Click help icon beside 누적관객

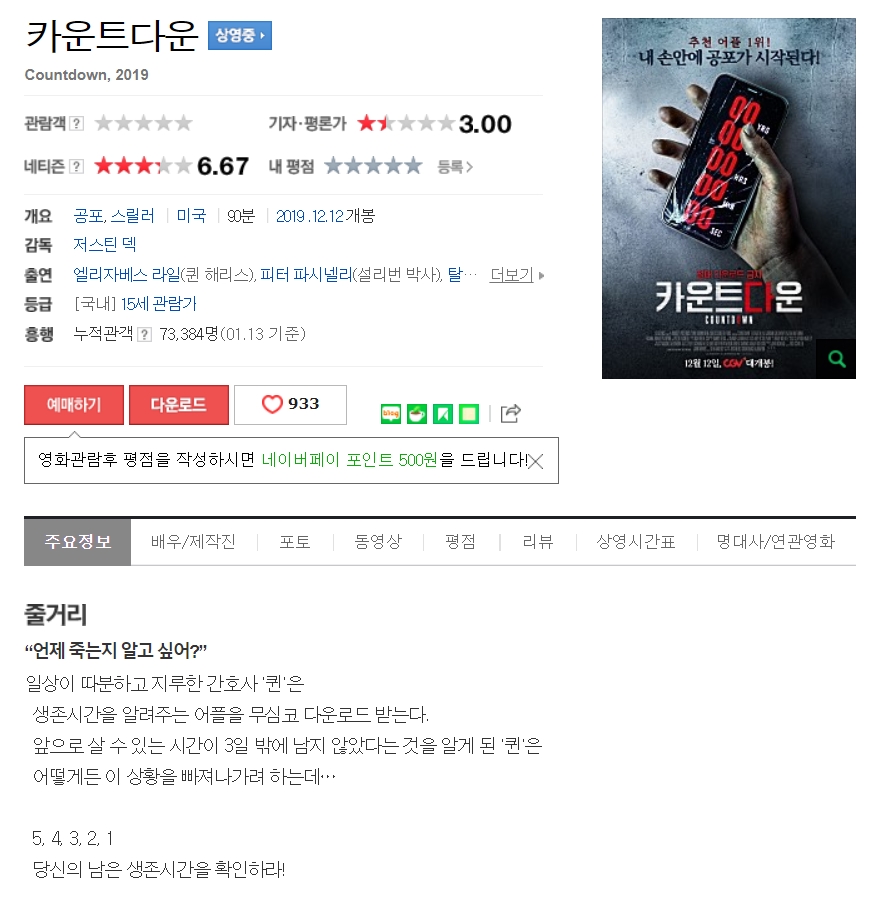[x=145, y=335]
